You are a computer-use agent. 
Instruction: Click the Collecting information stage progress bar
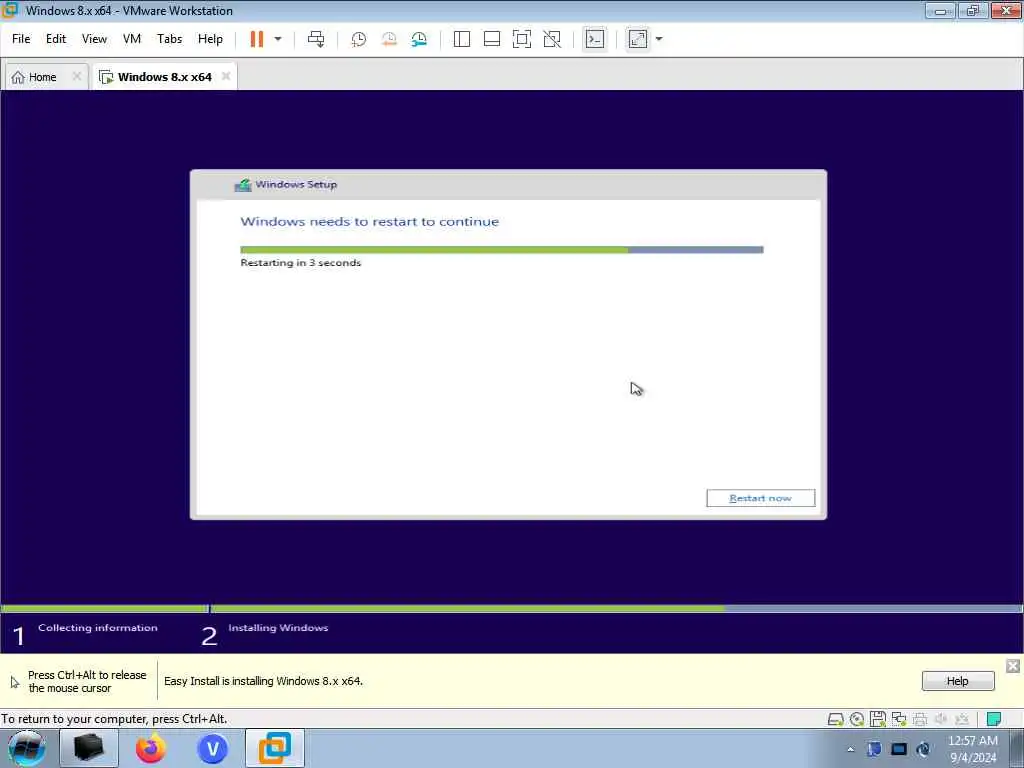(x=104, y=609)
